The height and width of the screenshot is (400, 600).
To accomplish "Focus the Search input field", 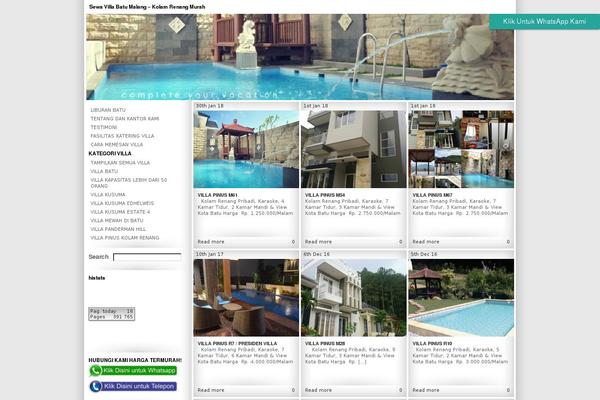I will click(x=147, y=257).
